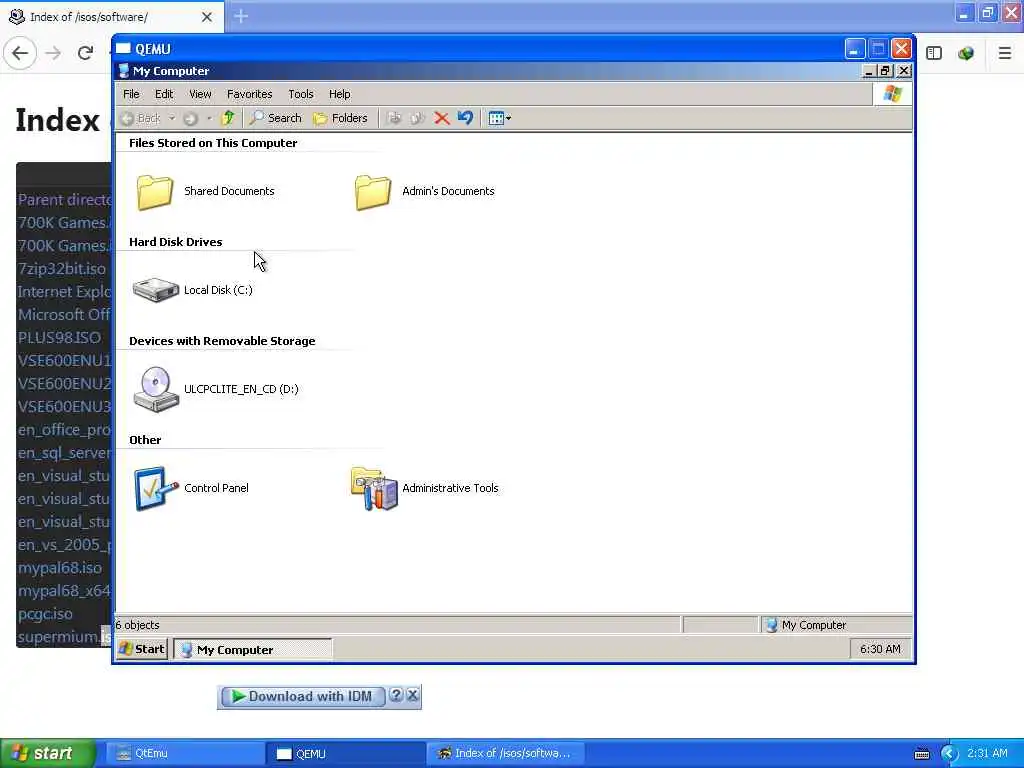The width and height of the screenshot is (1024, 768).
Task: Open the File menu
Action: (x=131, y=94)
